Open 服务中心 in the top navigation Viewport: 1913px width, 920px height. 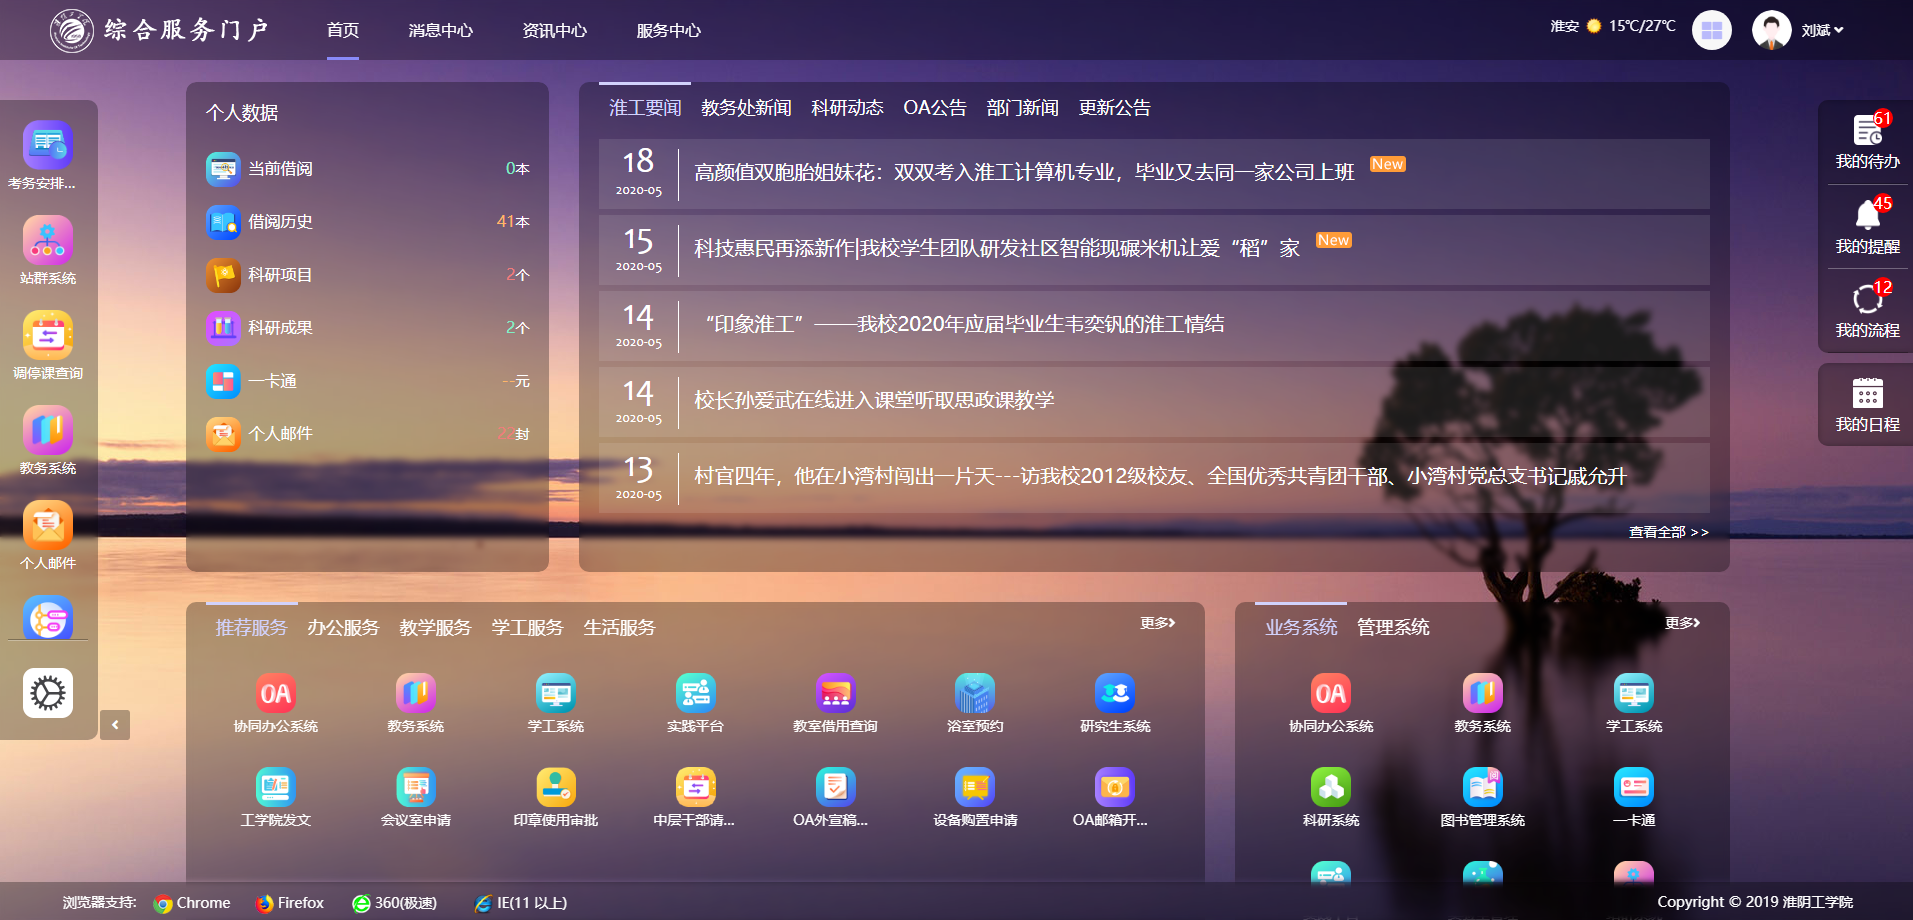click(x=668, y=31)
